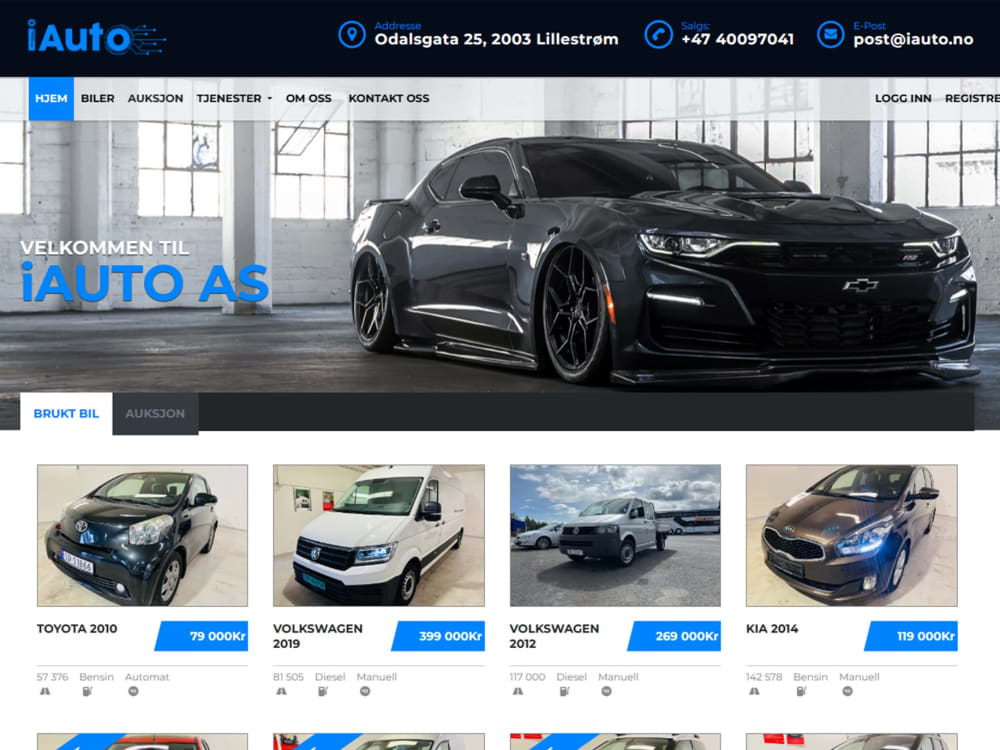This screenshot has width=1000, height=750.
Task: Click the 79 000Kr price tag
Action: point(202,636)
